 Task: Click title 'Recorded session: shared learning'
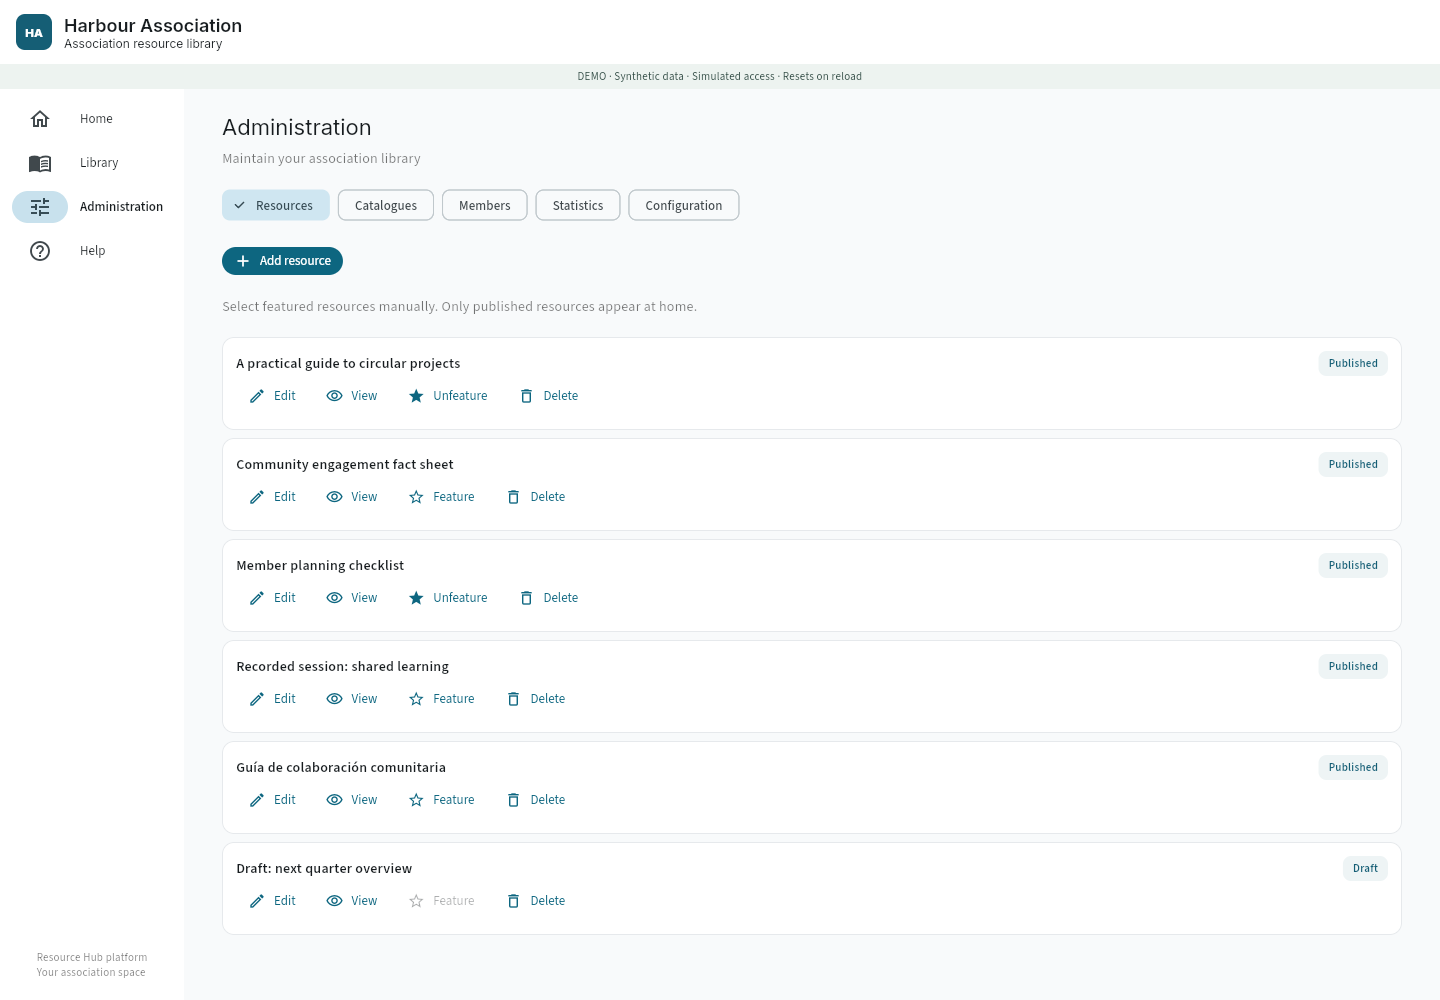pyautogui.click(x=342, y=667)
